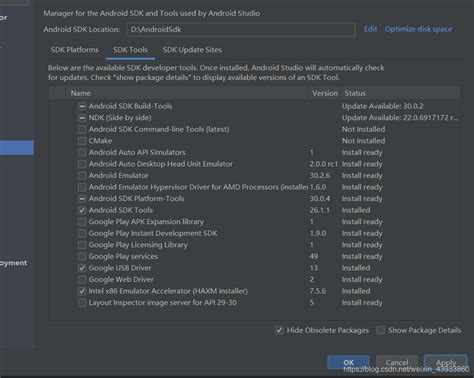This screenshot has width=474, height=378.
Task: Check Android Emulator Hypervisor Driver for AMD
Action: (82, 187)
